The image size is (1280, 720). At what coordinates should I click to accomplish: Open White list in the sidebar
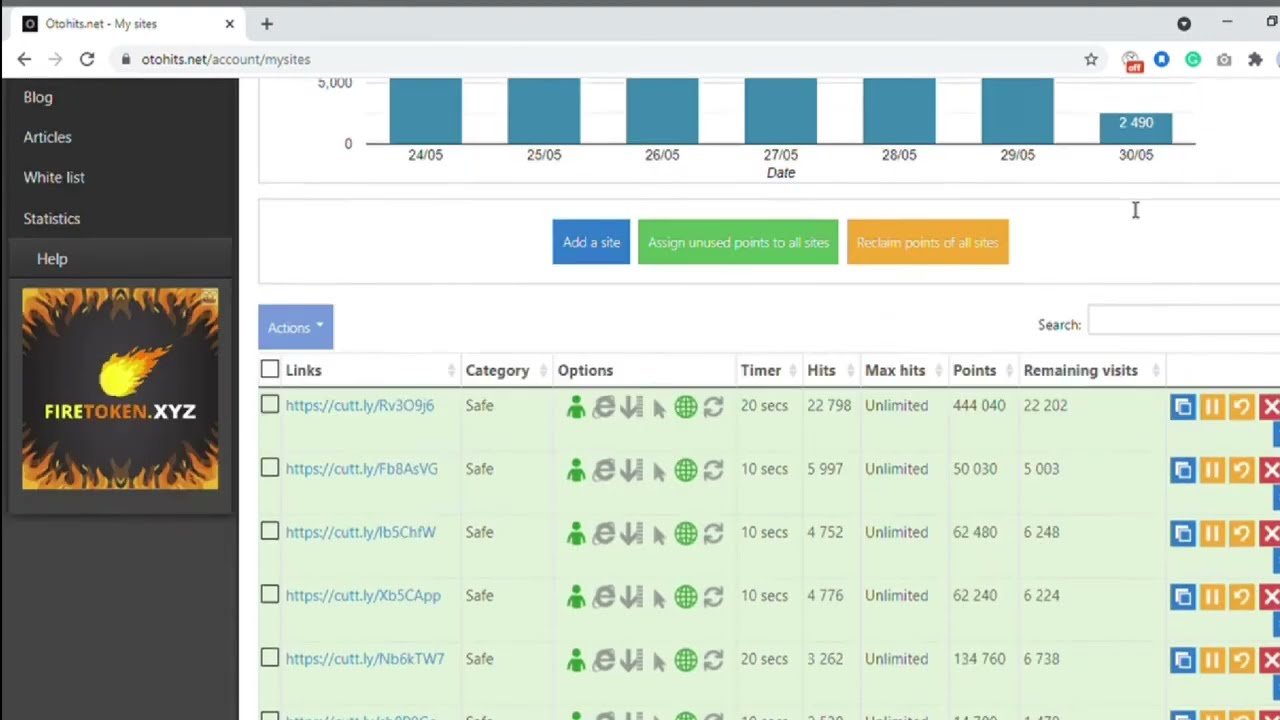pyautogui.click(x=54, y=177)
